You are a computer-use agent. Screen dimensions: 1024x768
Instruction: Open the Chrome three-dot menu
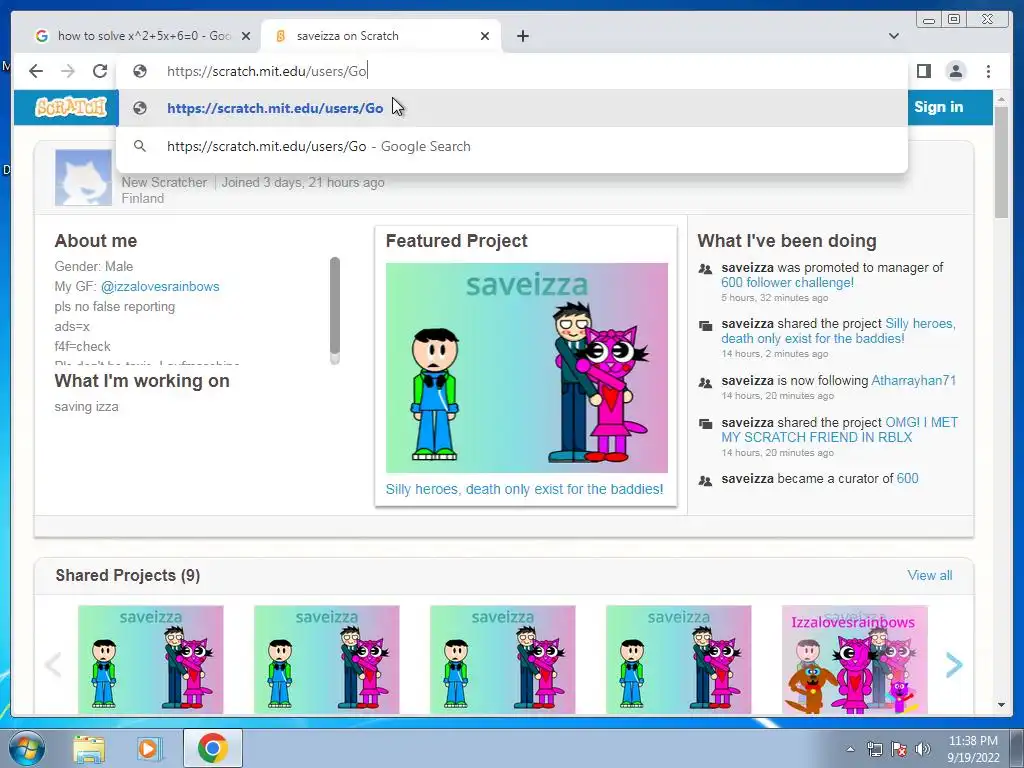[988, 71]
